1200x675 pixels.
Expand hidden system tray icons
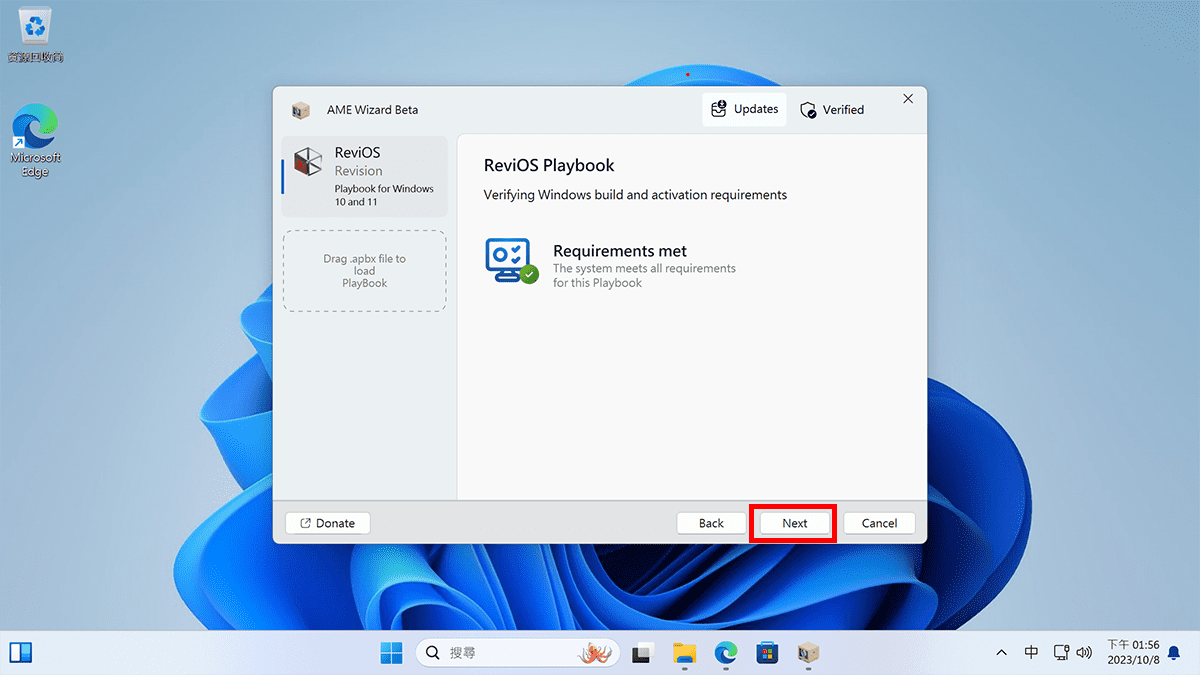tap(1001, 653)
